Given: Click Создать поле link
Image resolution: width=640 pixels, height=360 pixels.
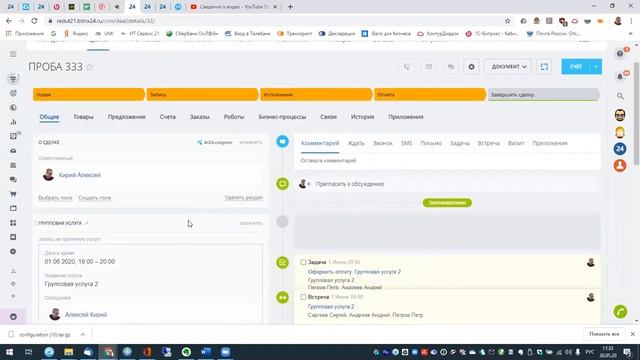Looking at the screenshot, I should coord(95,198).
